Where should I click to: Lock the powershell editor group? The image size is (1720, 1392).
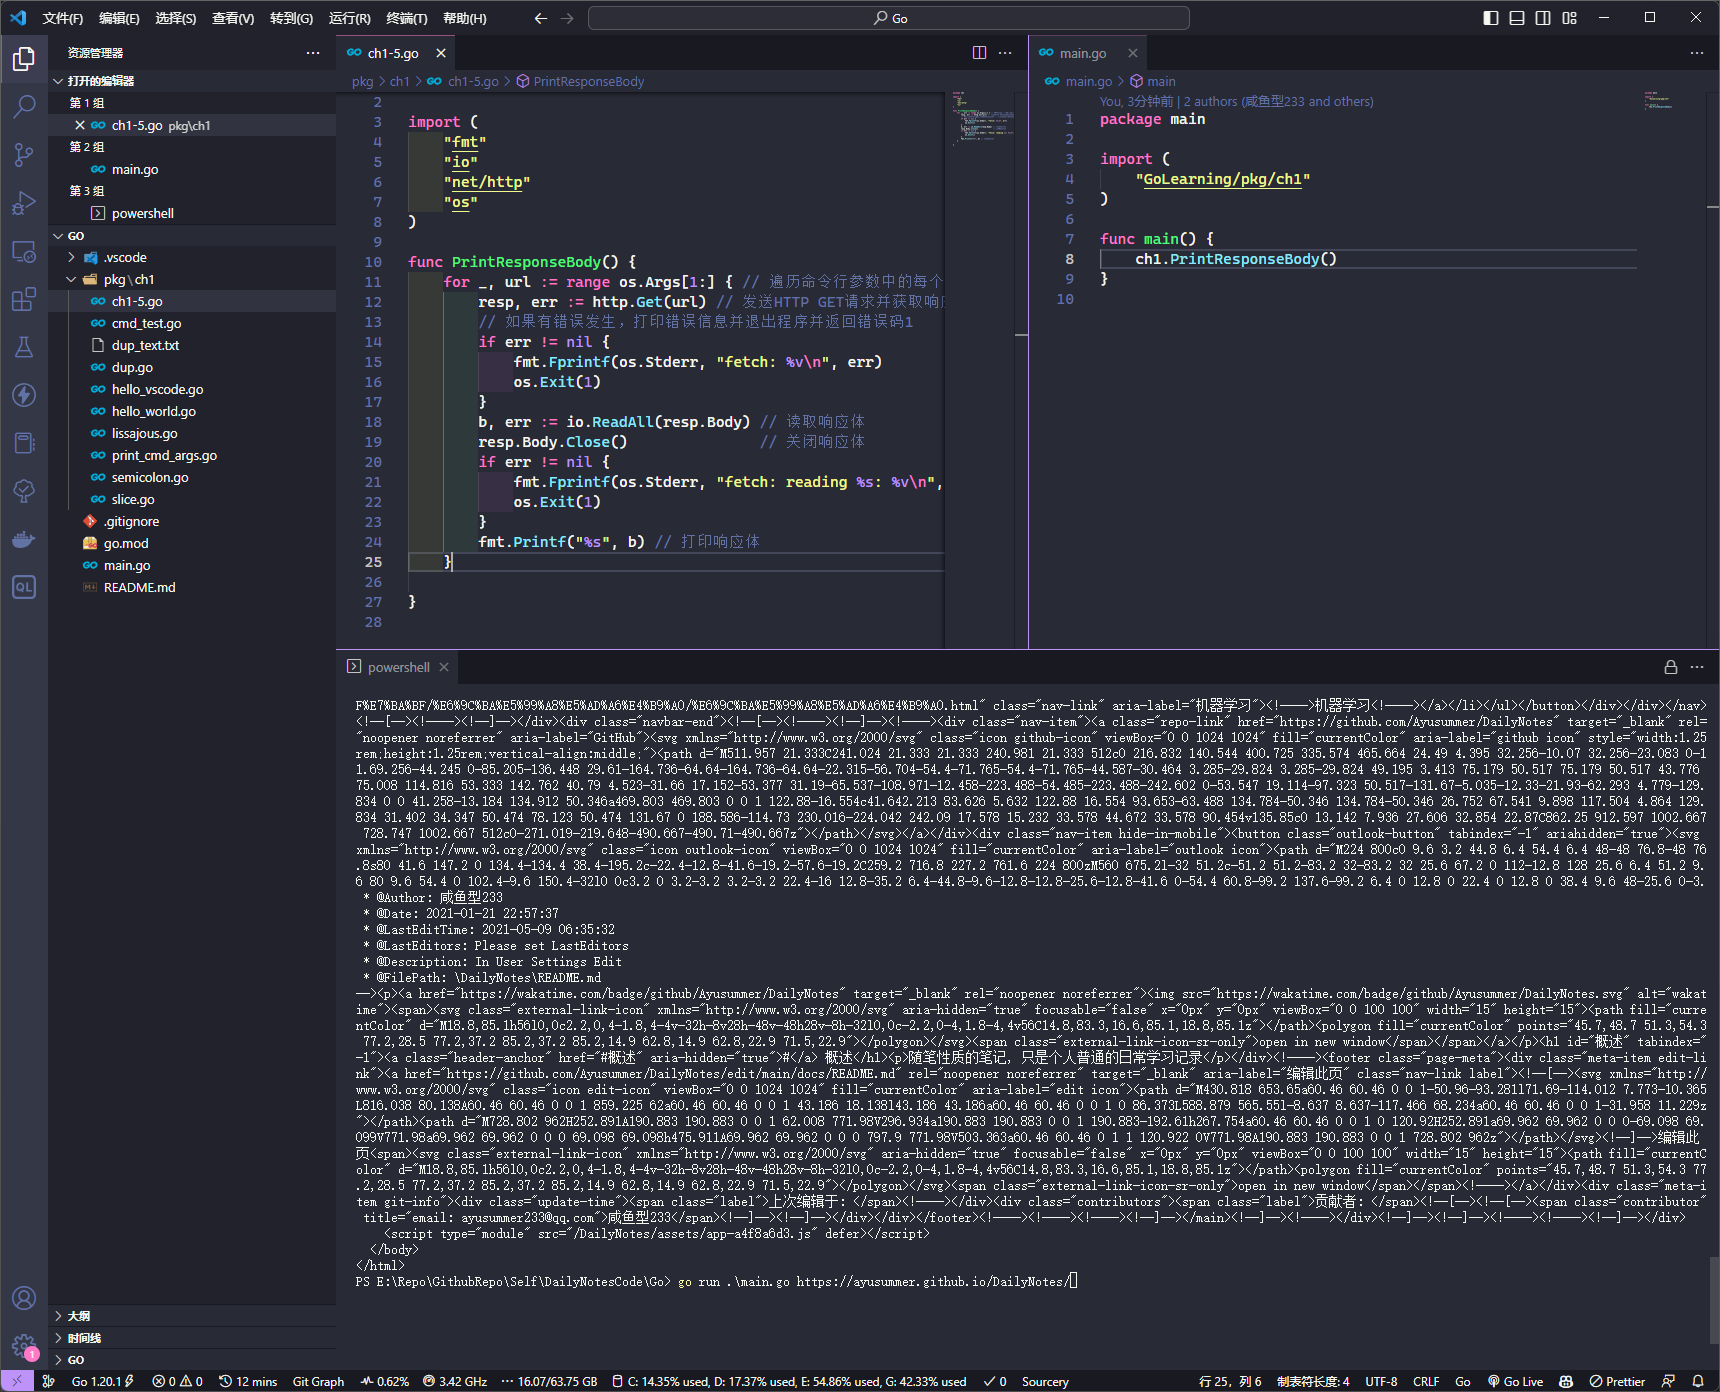tap(1670, 667)
